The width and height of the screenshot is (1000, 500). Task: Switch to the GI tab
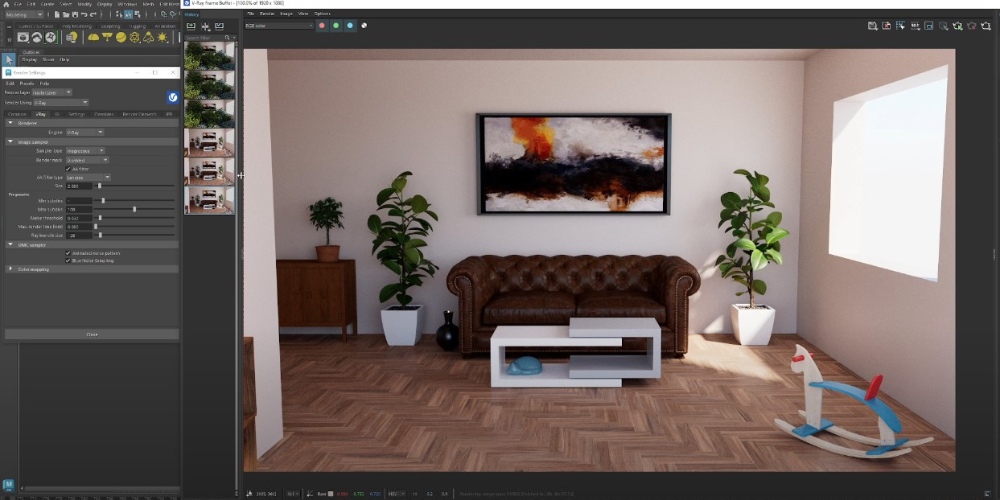point(56,114)
